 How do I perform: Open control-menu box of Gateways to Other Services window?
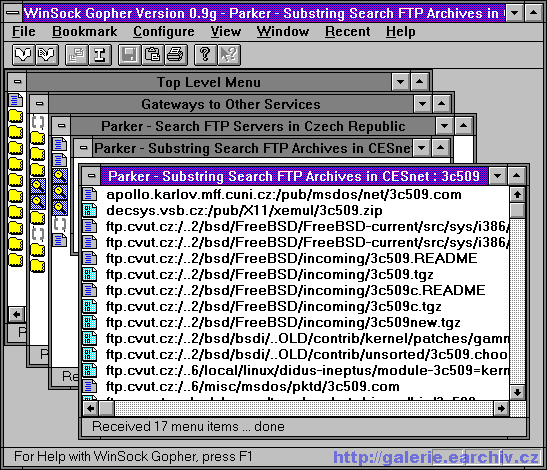(39, 104)
